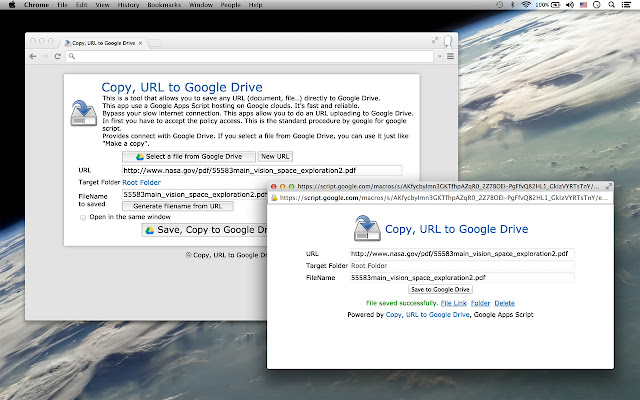
Task: Click the Save to Google Drive button
Action: (440, 289)
